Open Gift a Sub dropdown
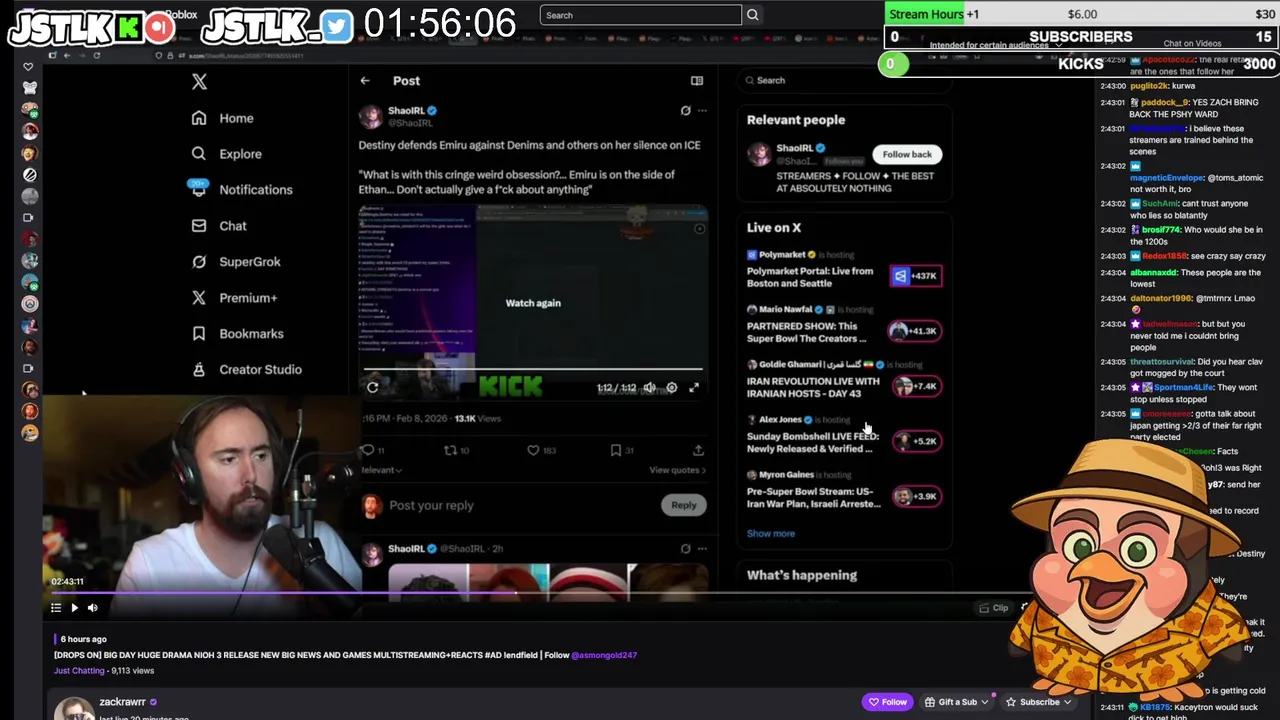 (959, 702)
